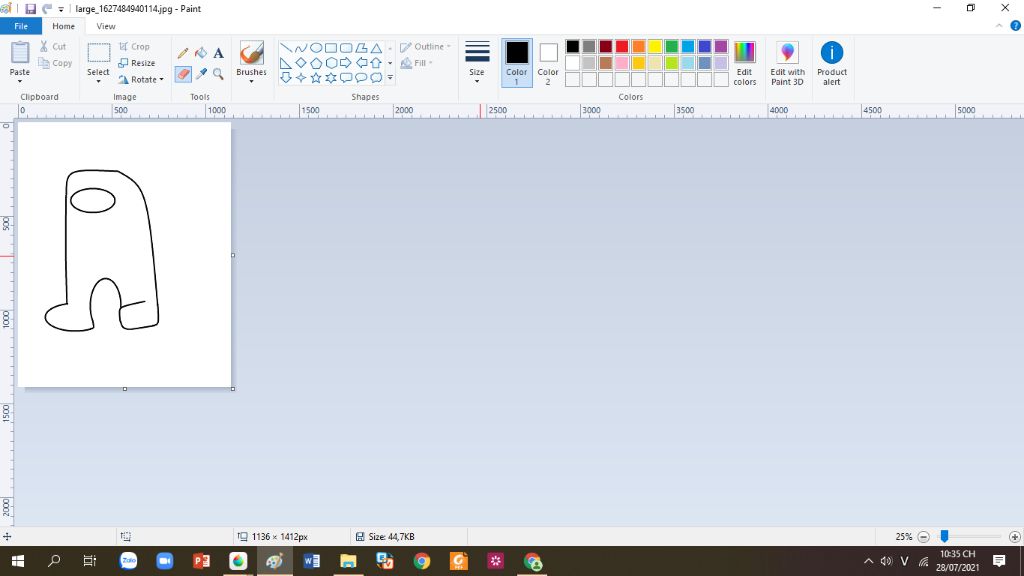Choose the Oval shape
The image size is (1024, 576).
(316, 48)
